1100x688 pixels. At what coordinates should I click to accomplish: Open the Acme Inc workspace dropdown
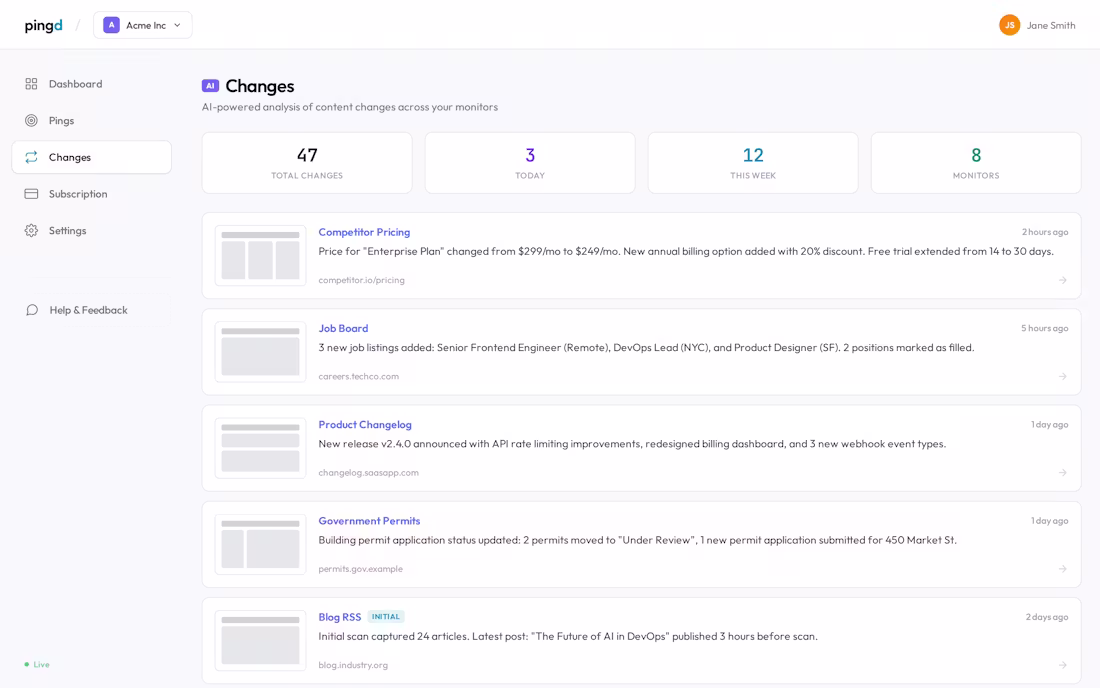coord(143,24)
